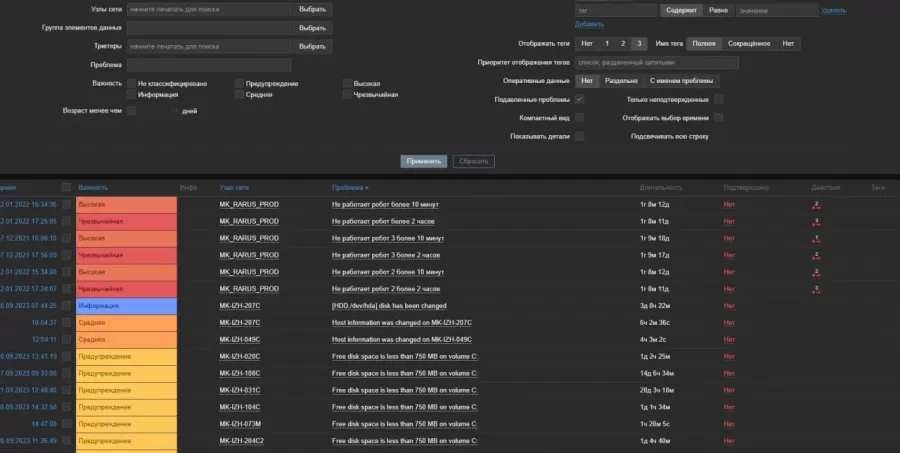Click the 'Сбросить' button

(473, 161)
